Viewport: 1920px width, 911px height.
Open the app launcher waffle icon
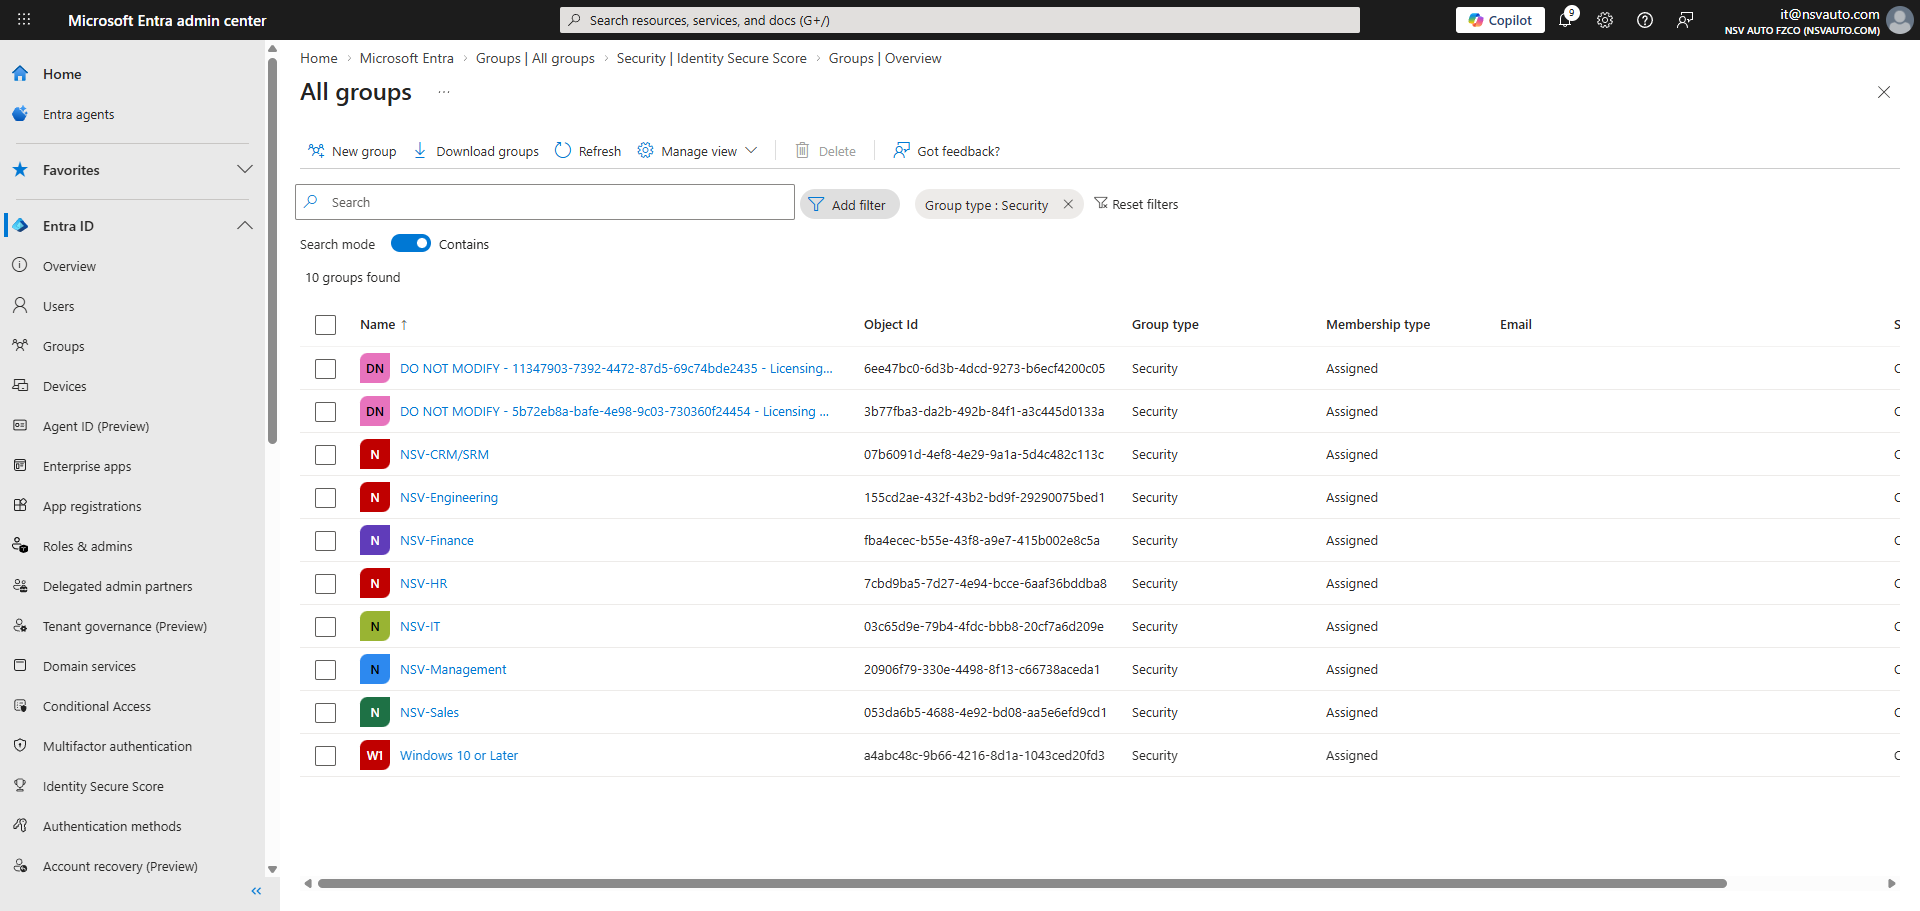(x=24, y=20)
